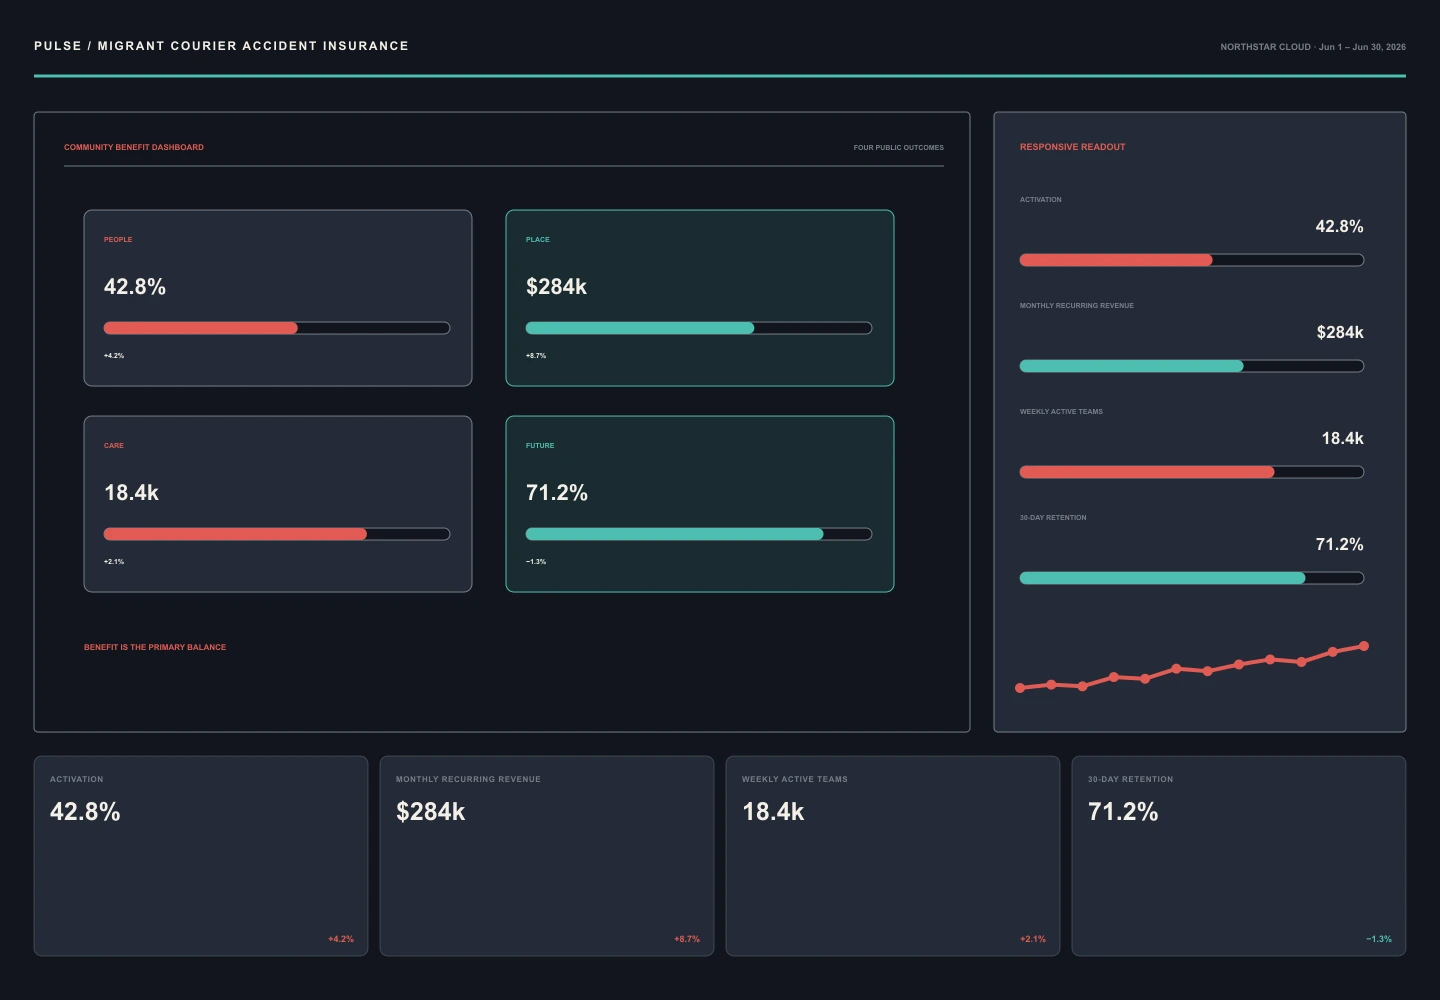Click the Weekly Active Teams bar in Responsive Readout
This screenshot has height=1000, width=1440.
(x=1192, y=472)
